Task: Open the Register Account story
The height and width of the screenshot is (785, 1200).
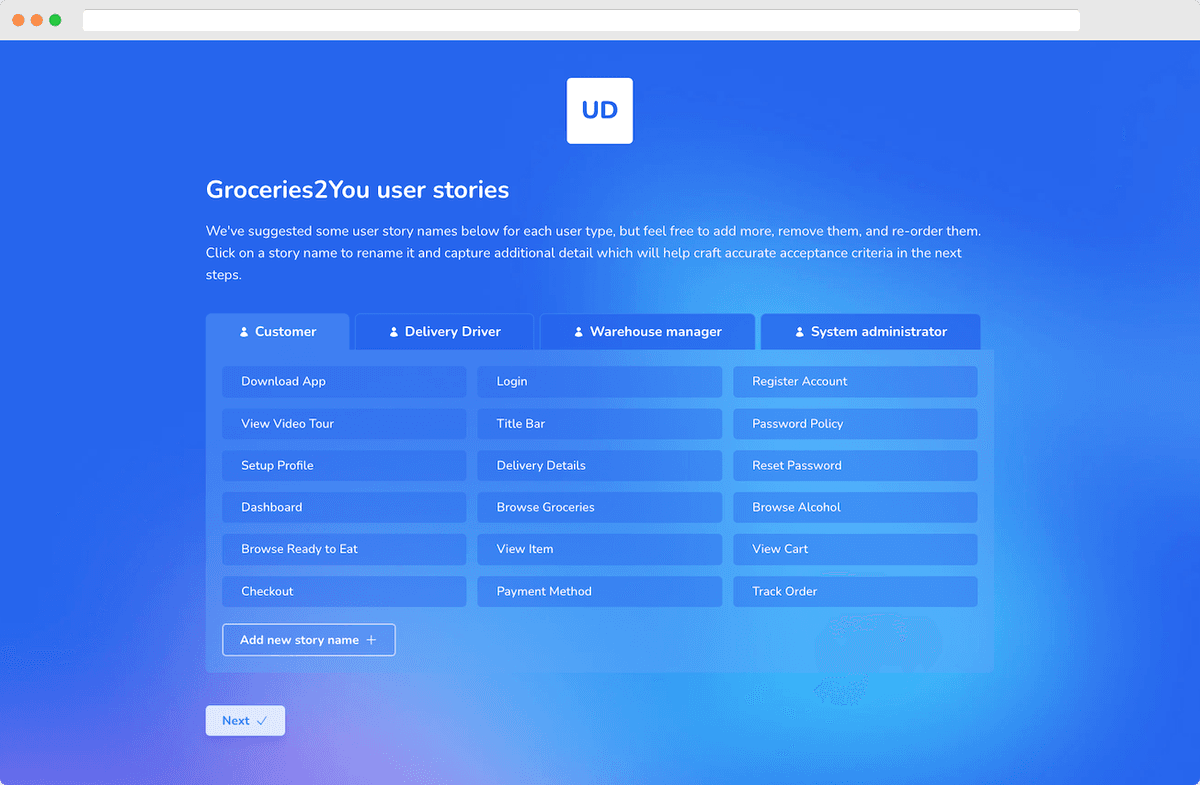Action: coord(854,381)
